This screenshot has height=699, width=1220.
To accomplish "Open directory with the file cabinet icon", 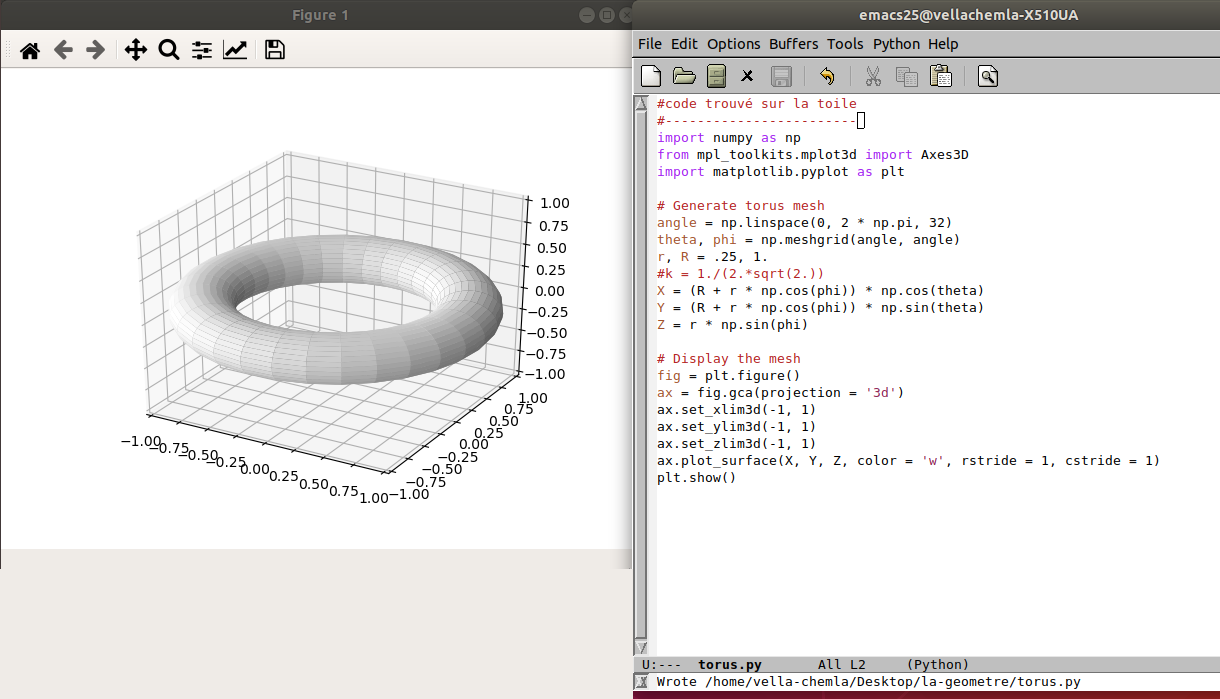I will [x=716, y=76].
